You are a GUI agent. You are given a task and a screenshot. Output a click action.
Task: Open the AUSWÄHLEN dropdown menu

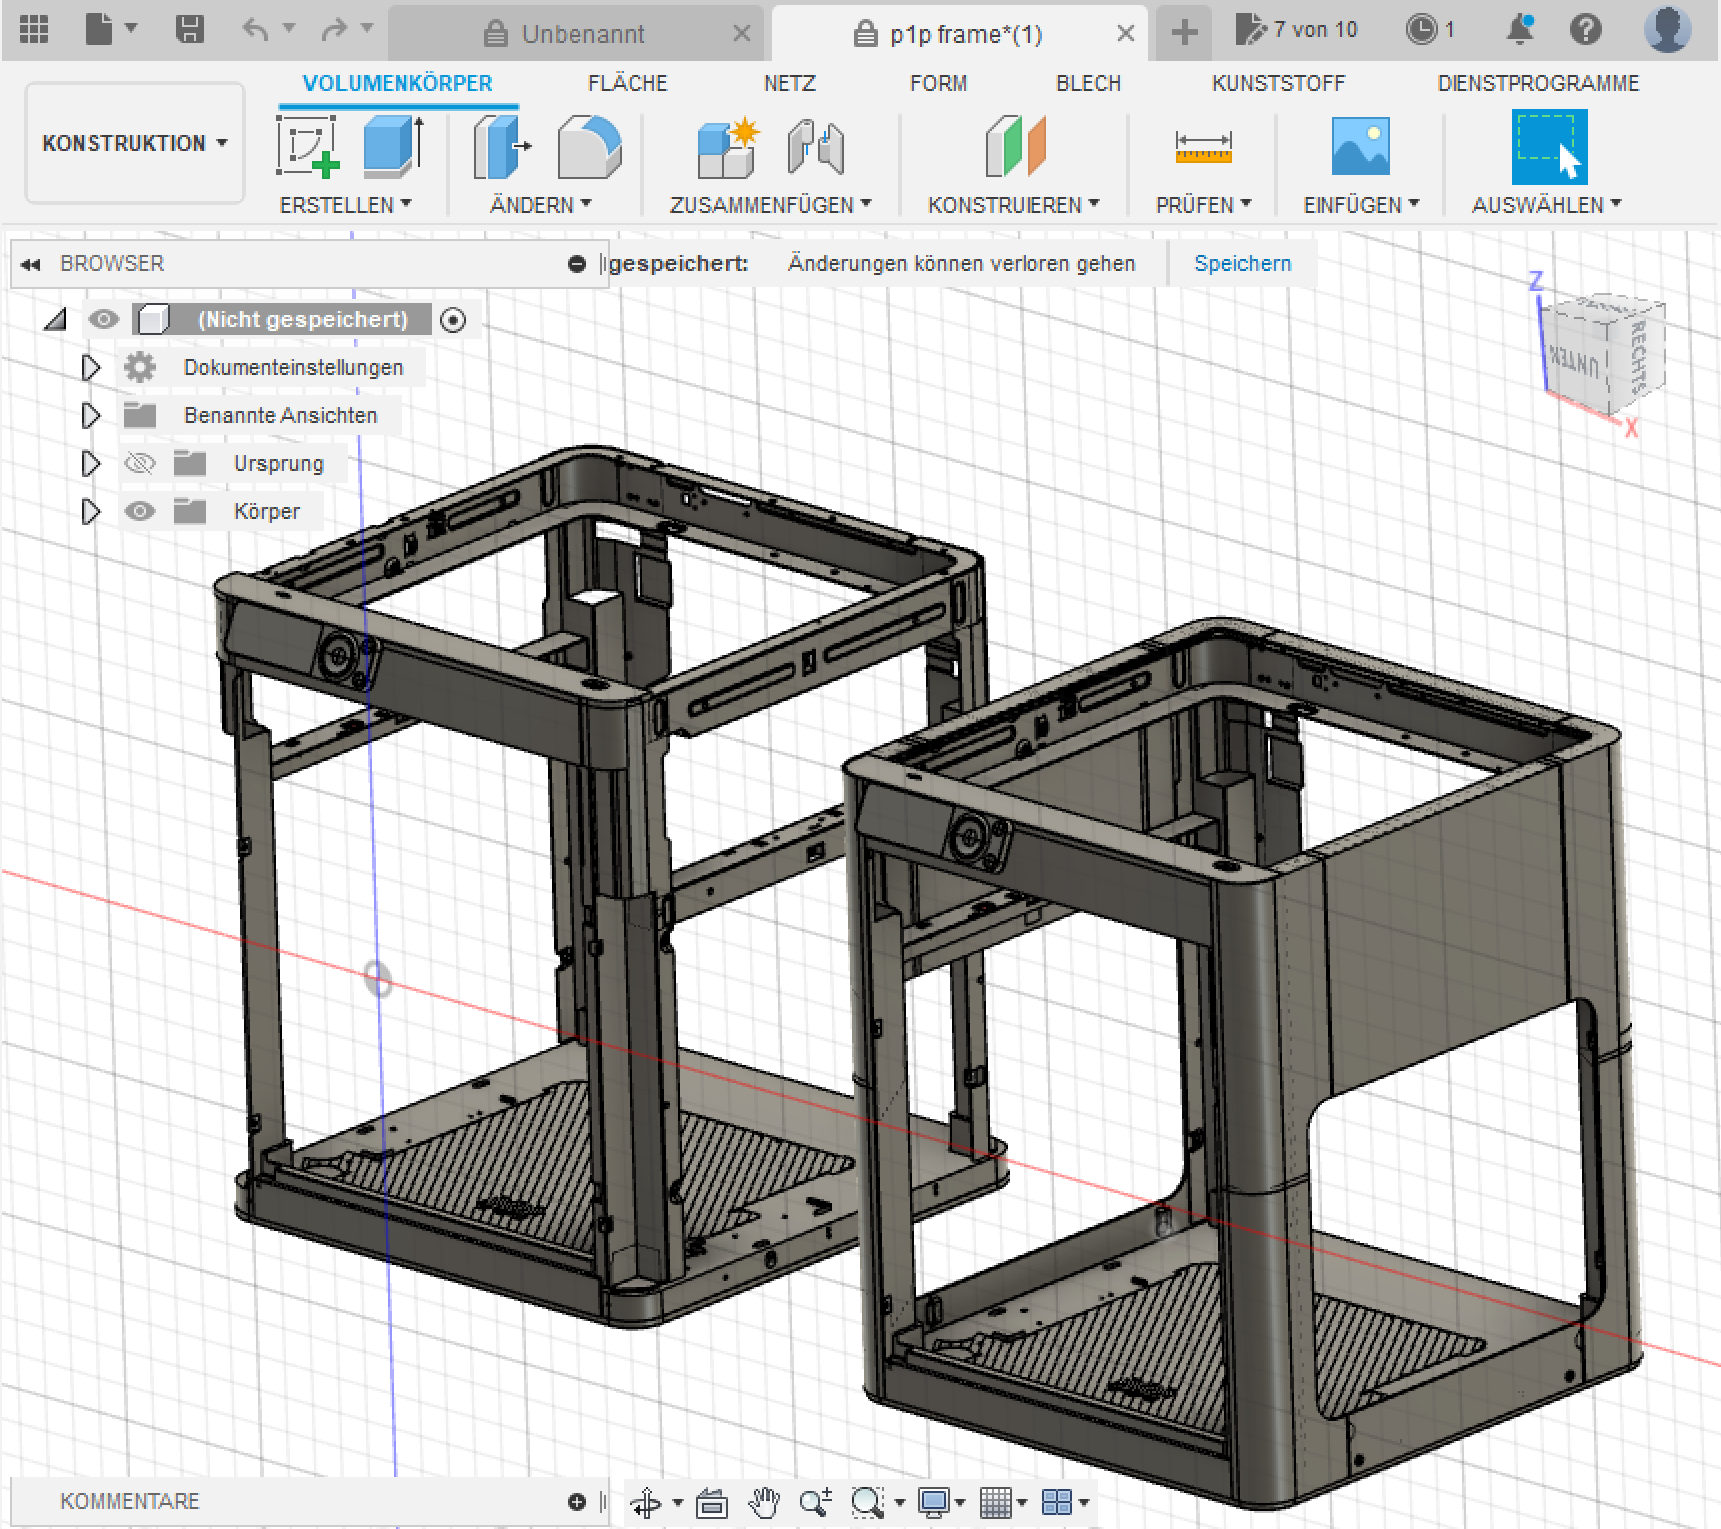pos(1546,205)
